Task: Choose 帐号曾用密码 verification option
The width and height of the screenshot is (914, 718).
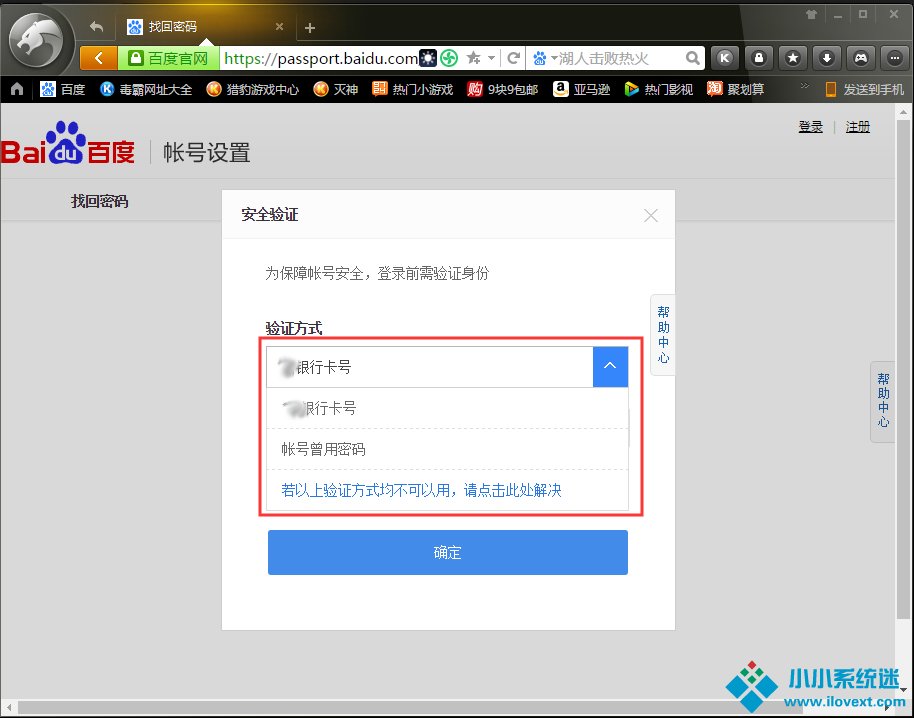Action: [x=323, y=449]
